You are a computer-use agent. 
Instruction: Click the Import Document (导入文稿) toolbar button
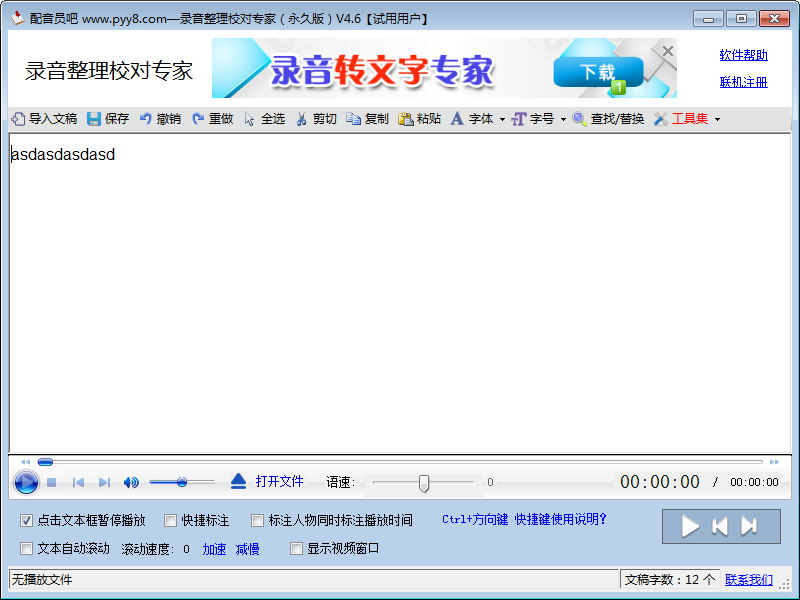click(44, 119)
